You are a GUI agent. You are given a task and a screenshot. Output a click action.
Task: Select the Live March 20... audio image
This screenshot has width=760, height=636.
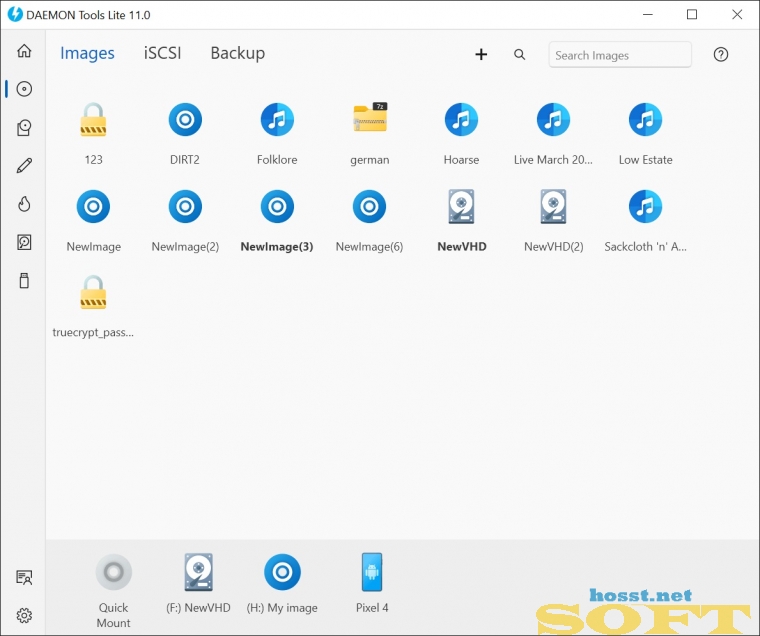click(x=553, y=119)
